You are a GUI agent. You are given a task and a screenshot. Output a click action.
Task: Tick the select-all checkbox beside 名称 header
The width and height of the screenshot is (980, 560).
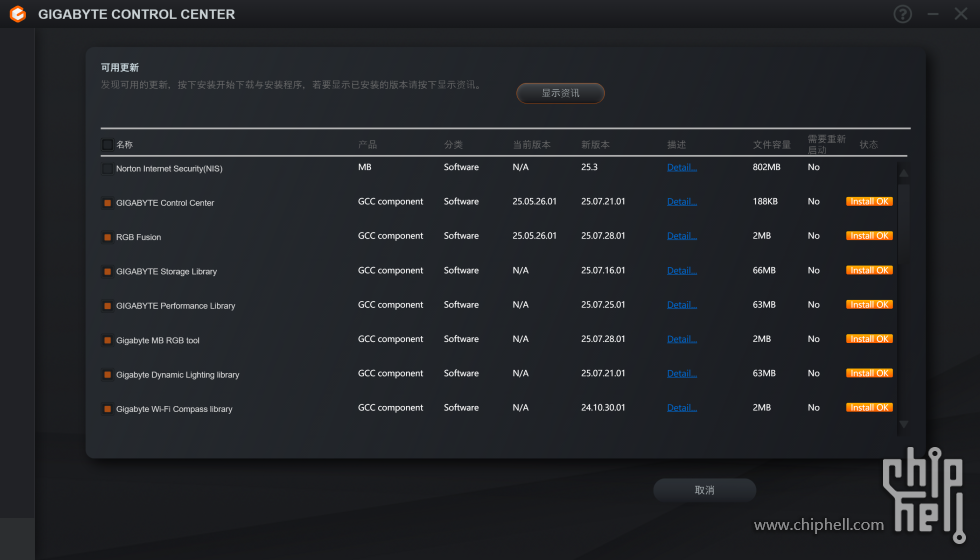point(108,144)
